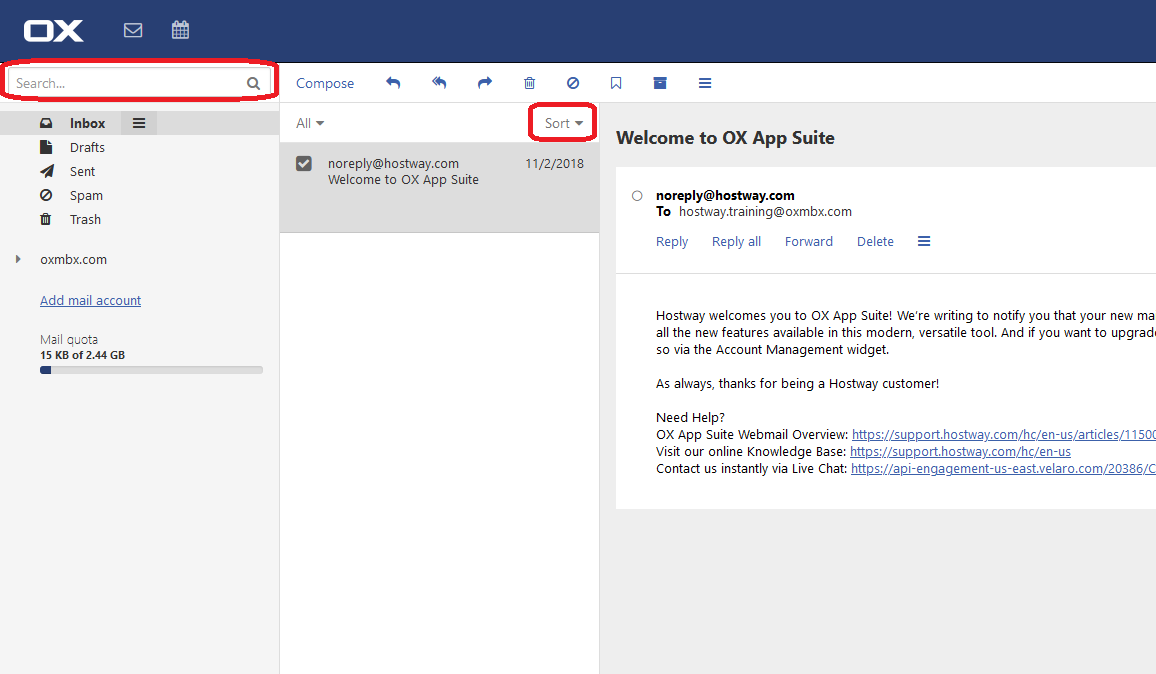Open the All filter dropdown

tap(310, 123)
